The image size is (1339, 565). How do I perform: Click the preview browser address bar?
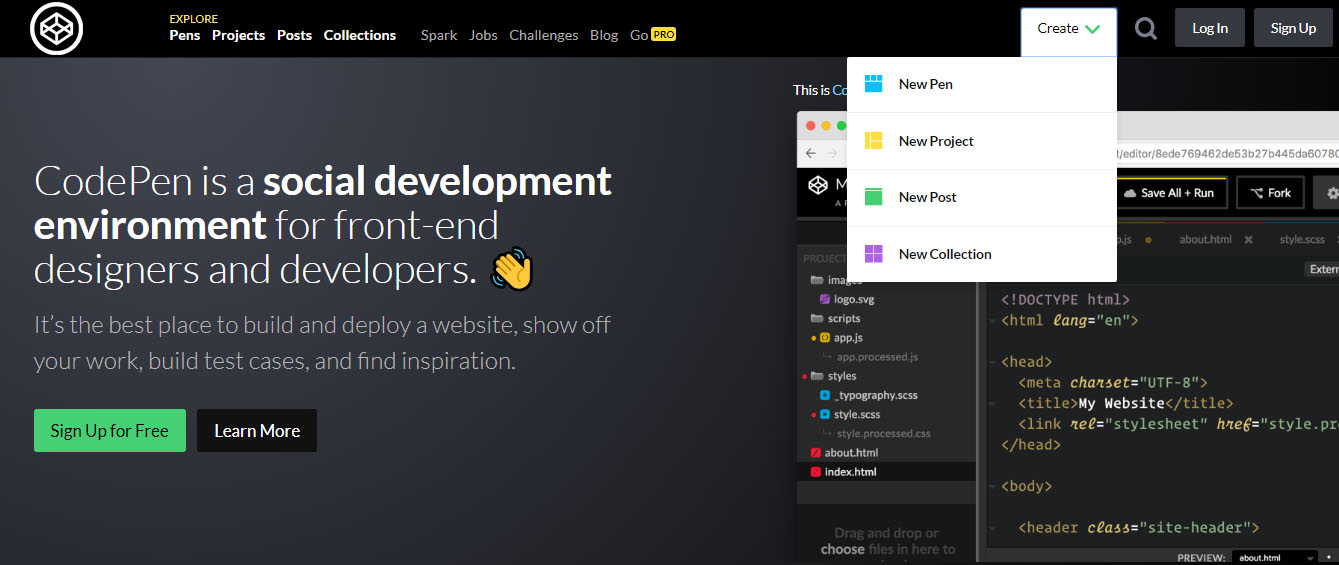[1227, 153]
